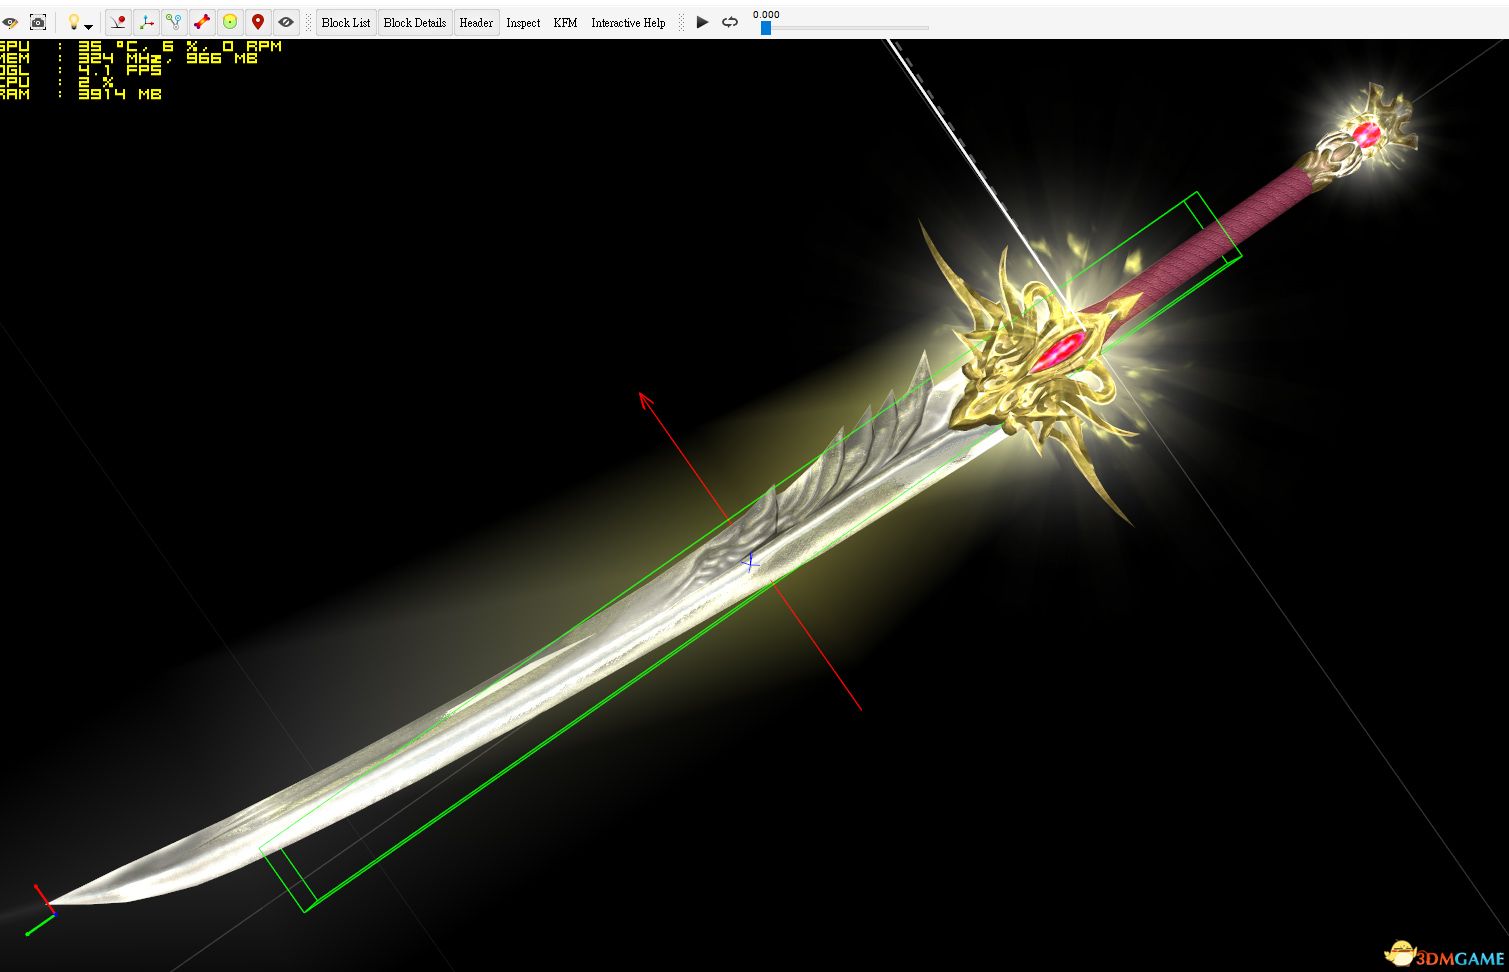Toggle the lighting bulb icon
This screenshot has height=972, width=1509.
coord(73,22)
